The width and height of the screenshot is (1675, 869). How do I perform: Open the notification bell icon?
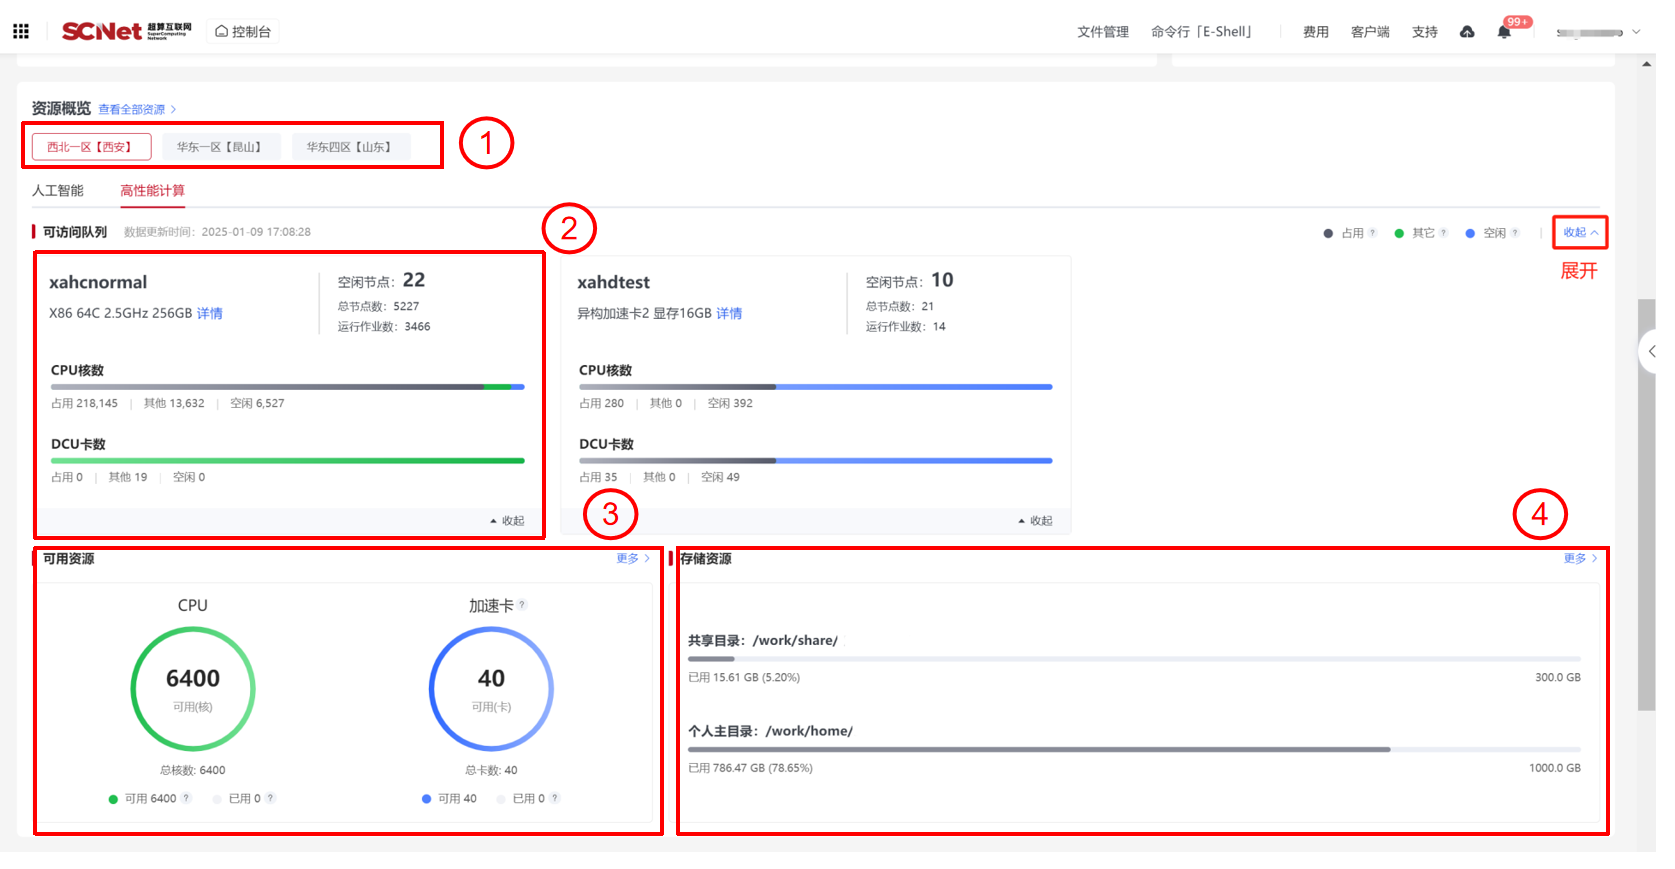(x=1503, y=32)
